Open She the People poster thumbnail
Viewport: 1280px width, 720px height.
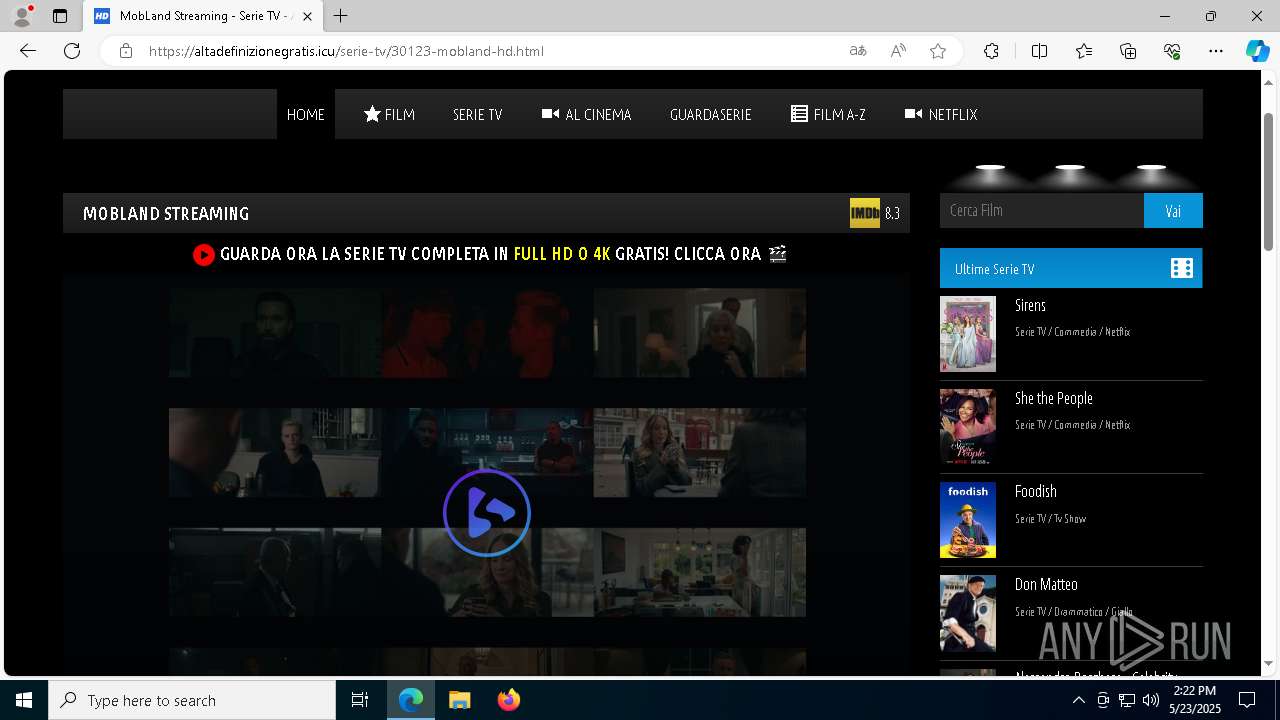tap(968, 427)
